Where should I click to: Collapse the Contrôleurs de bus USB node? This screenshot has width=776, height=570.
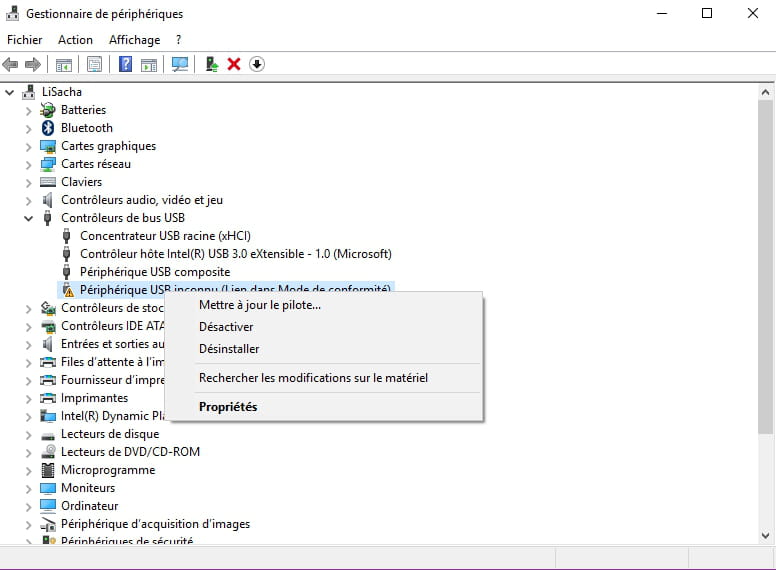pos(29,218)
